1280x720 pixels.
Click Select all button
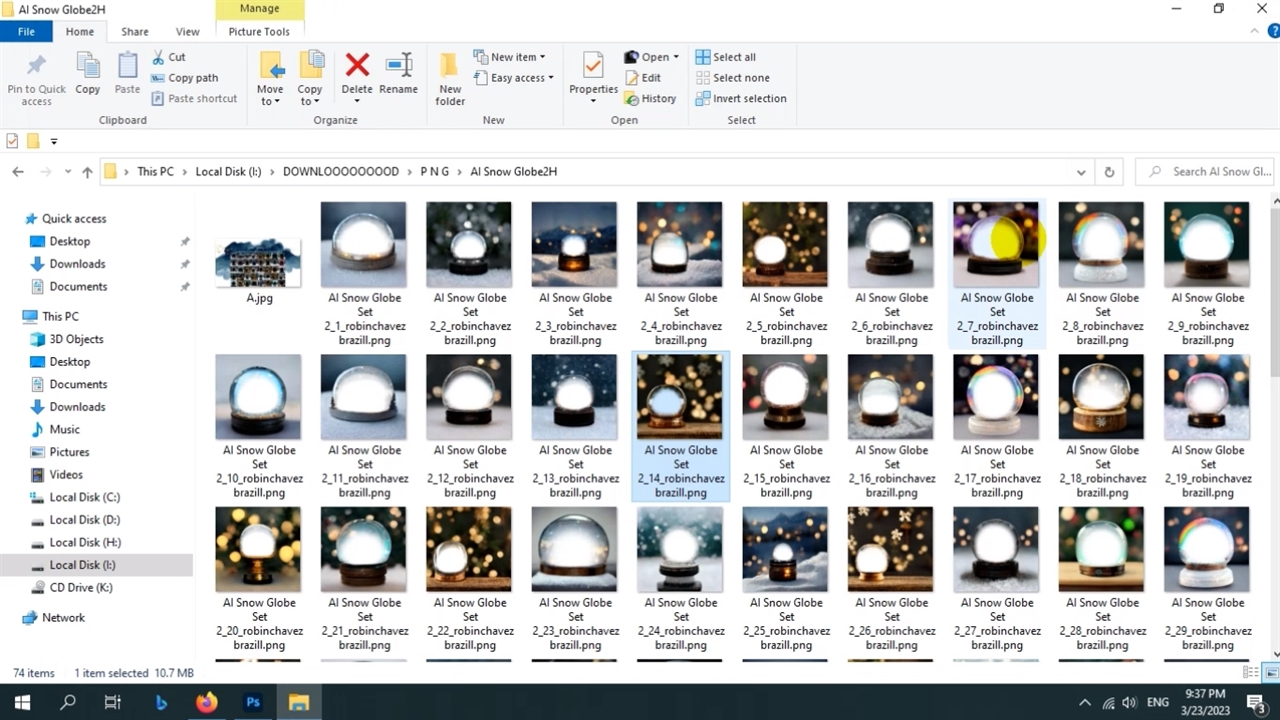click(x=726, y=57)
